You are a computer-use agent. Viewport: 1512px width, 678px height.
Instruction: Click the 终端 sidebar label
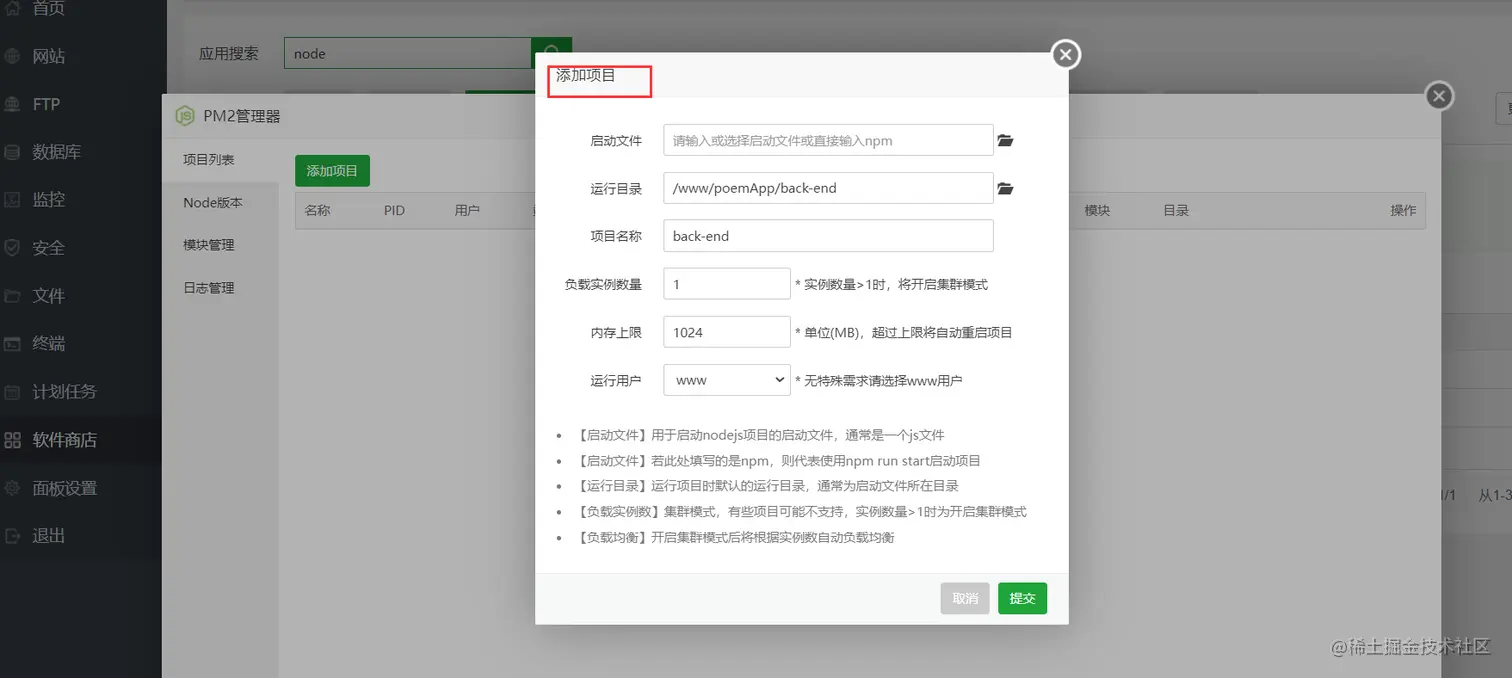point(49,344)
